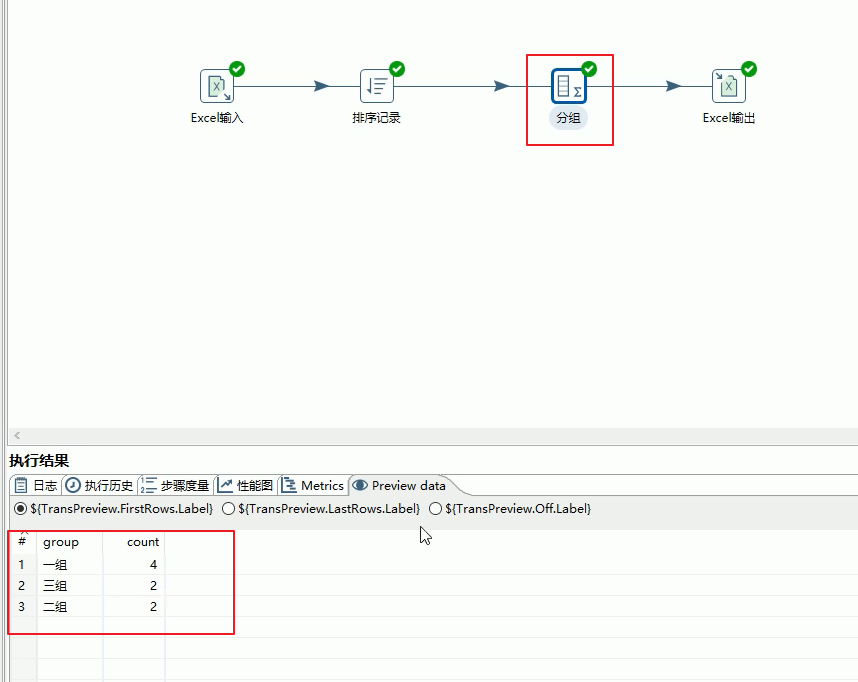Click the count value 2 for 二组

coord(134,606)
